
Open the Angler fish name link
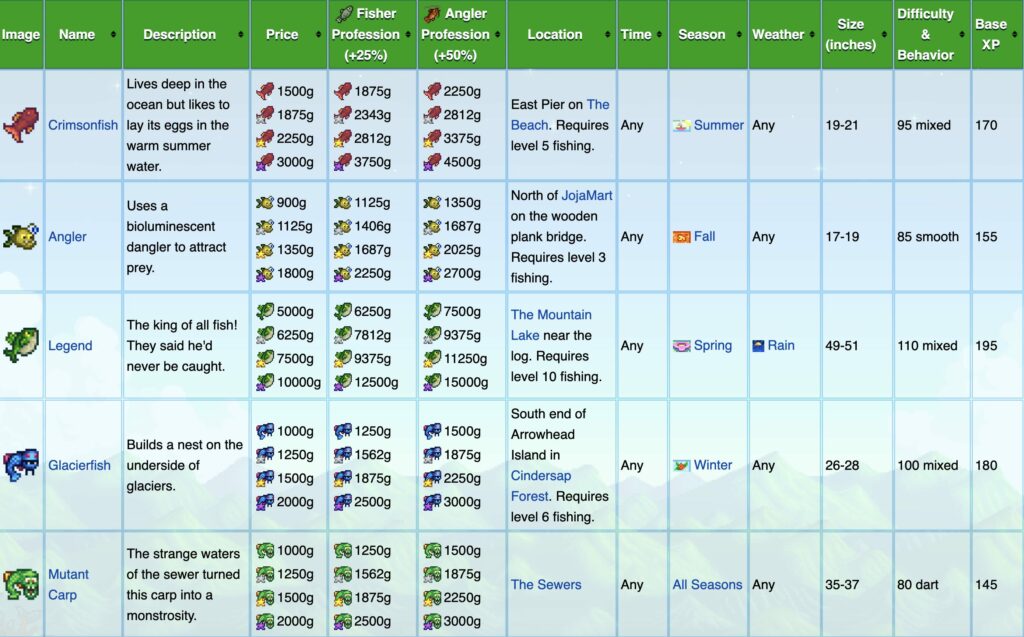click(67, 237)
